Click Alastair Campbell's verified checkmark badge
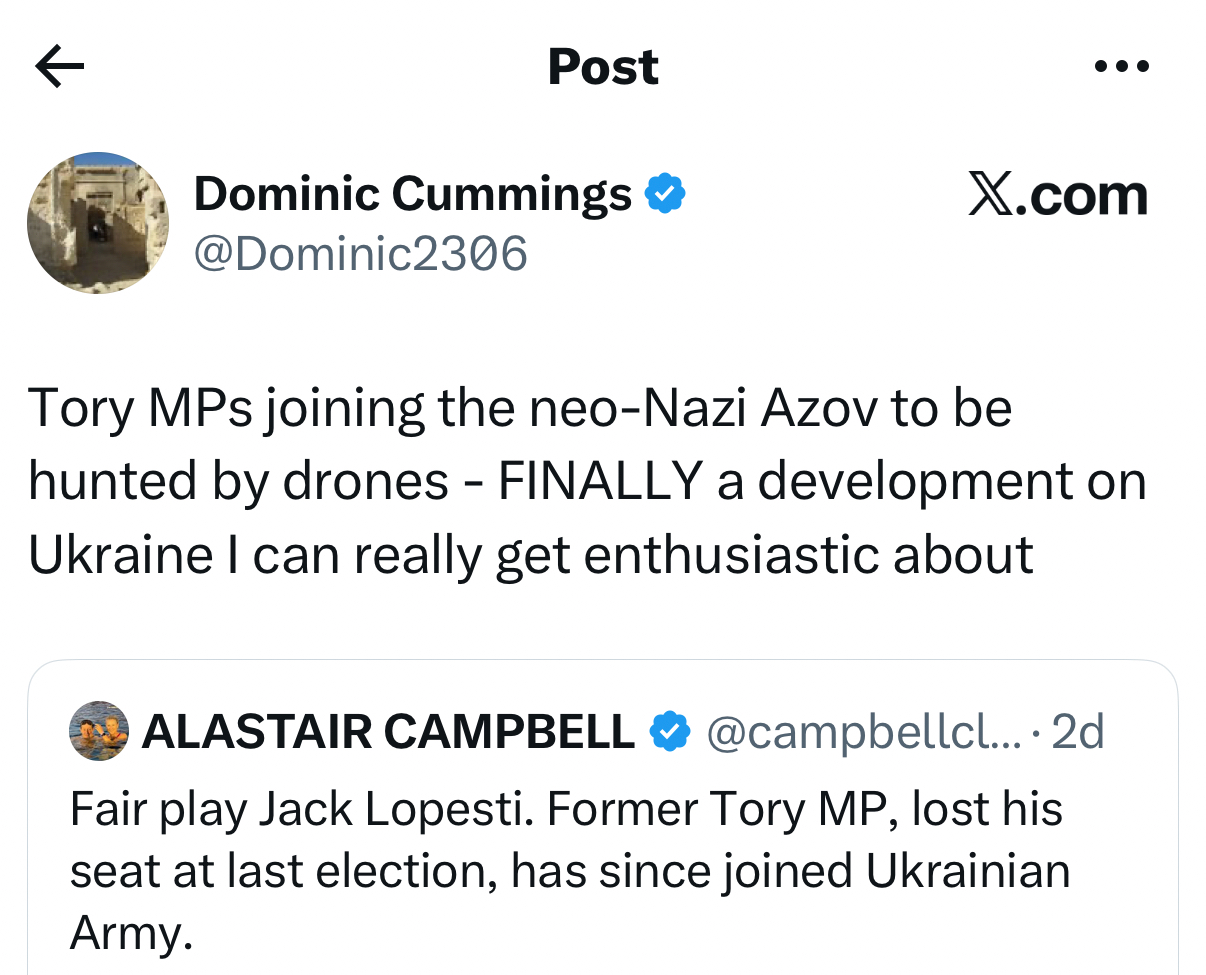This screenshot has height=975, width=1206. click(670, 732)
